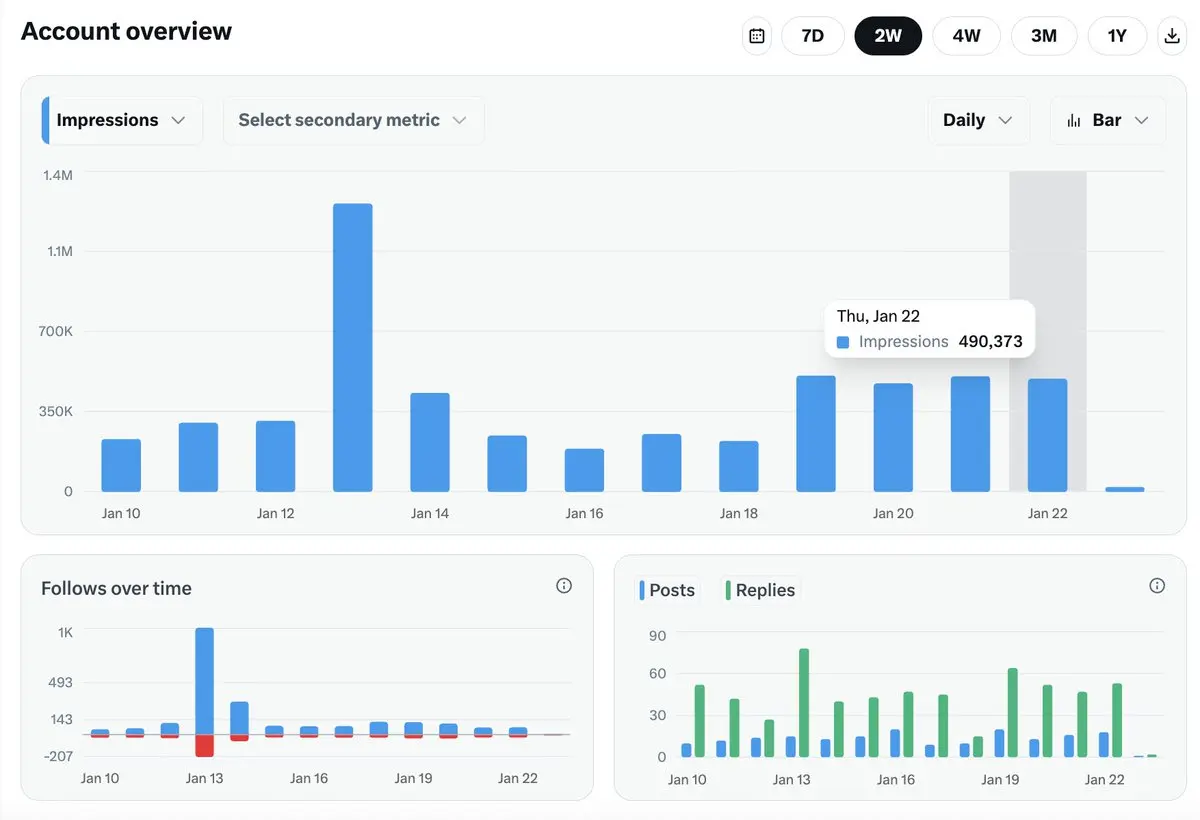The height and width of the screenshot is (820, 1200).
Task: Select the 7D time range
Action: [812, 36]
